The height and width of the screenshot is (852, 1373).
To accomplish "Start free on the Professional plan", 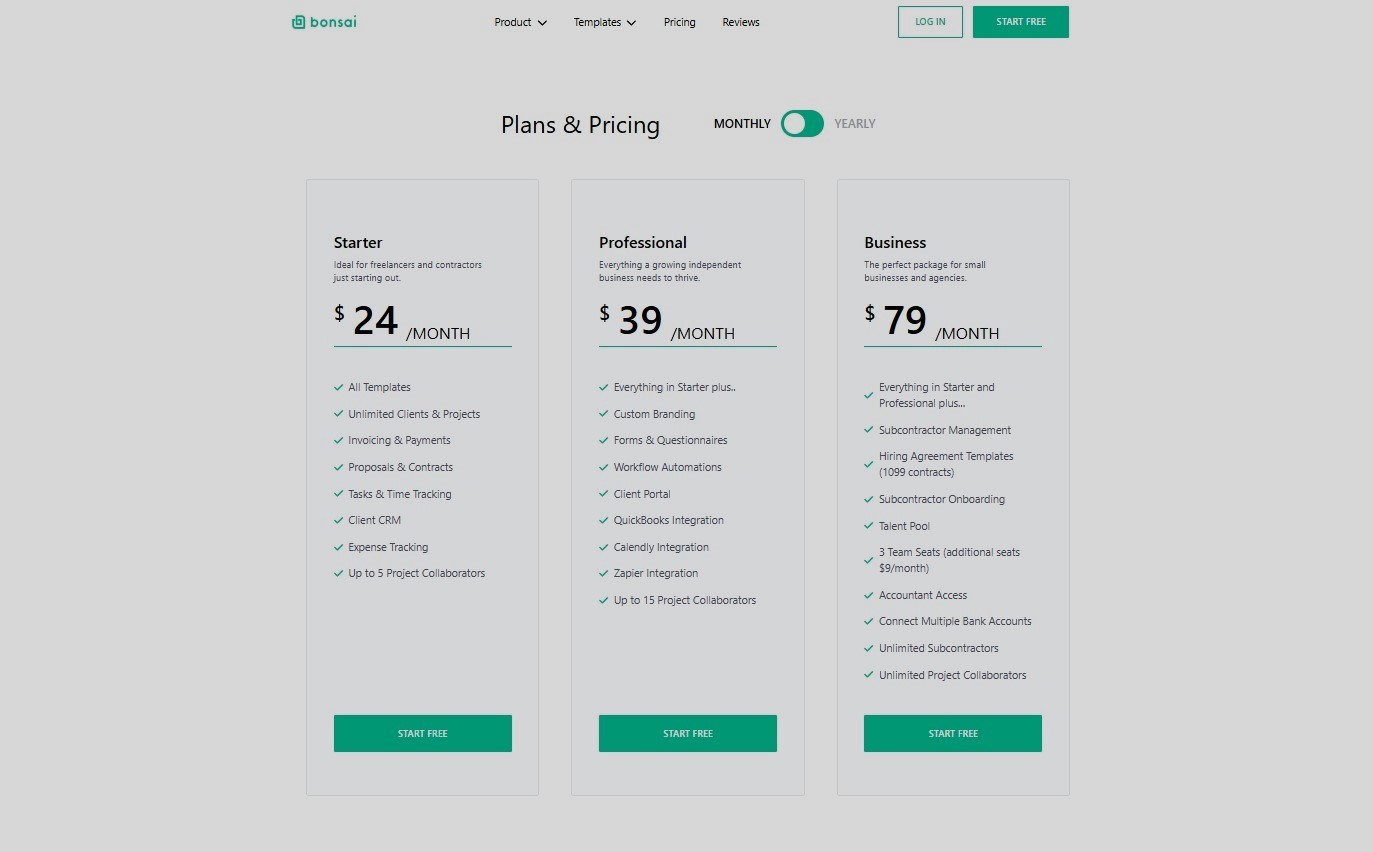I will 688,733.
